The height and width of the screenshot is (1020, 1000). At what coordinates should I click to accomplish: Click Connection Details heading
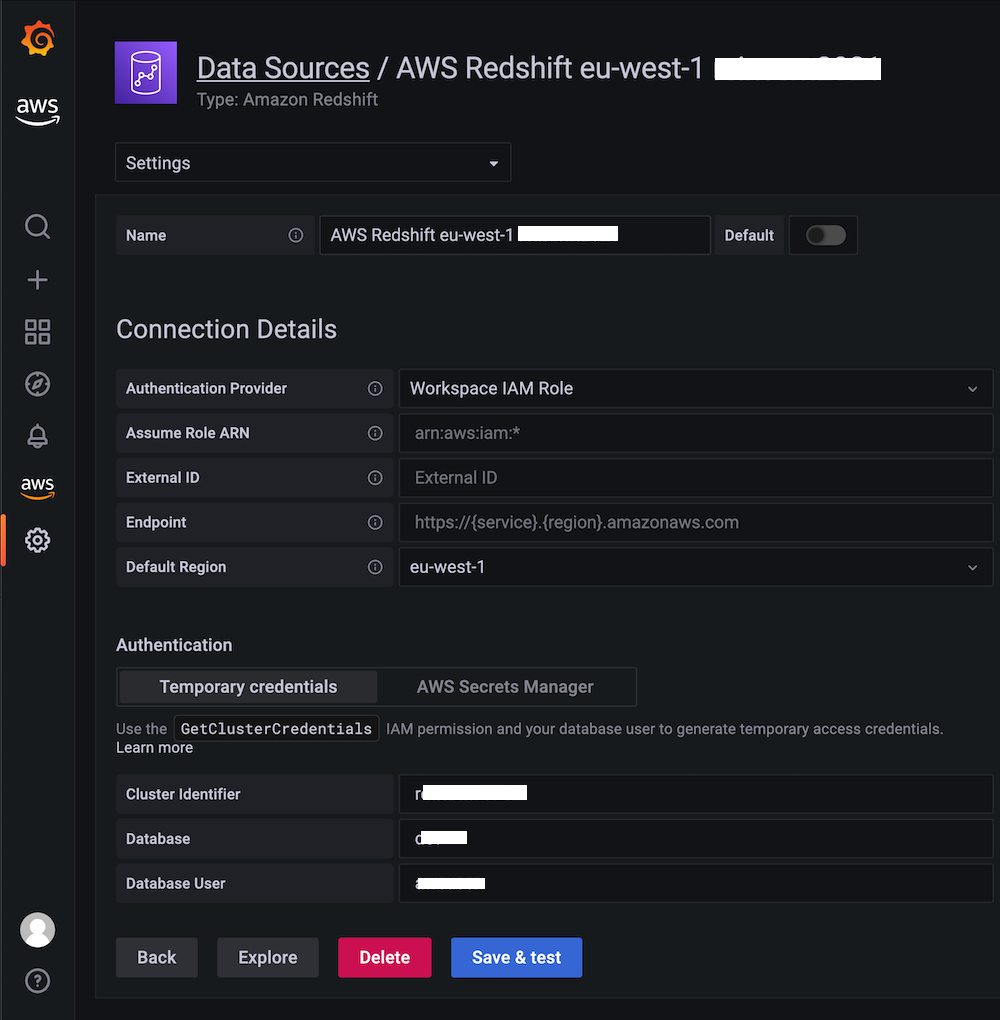(226, 329)
